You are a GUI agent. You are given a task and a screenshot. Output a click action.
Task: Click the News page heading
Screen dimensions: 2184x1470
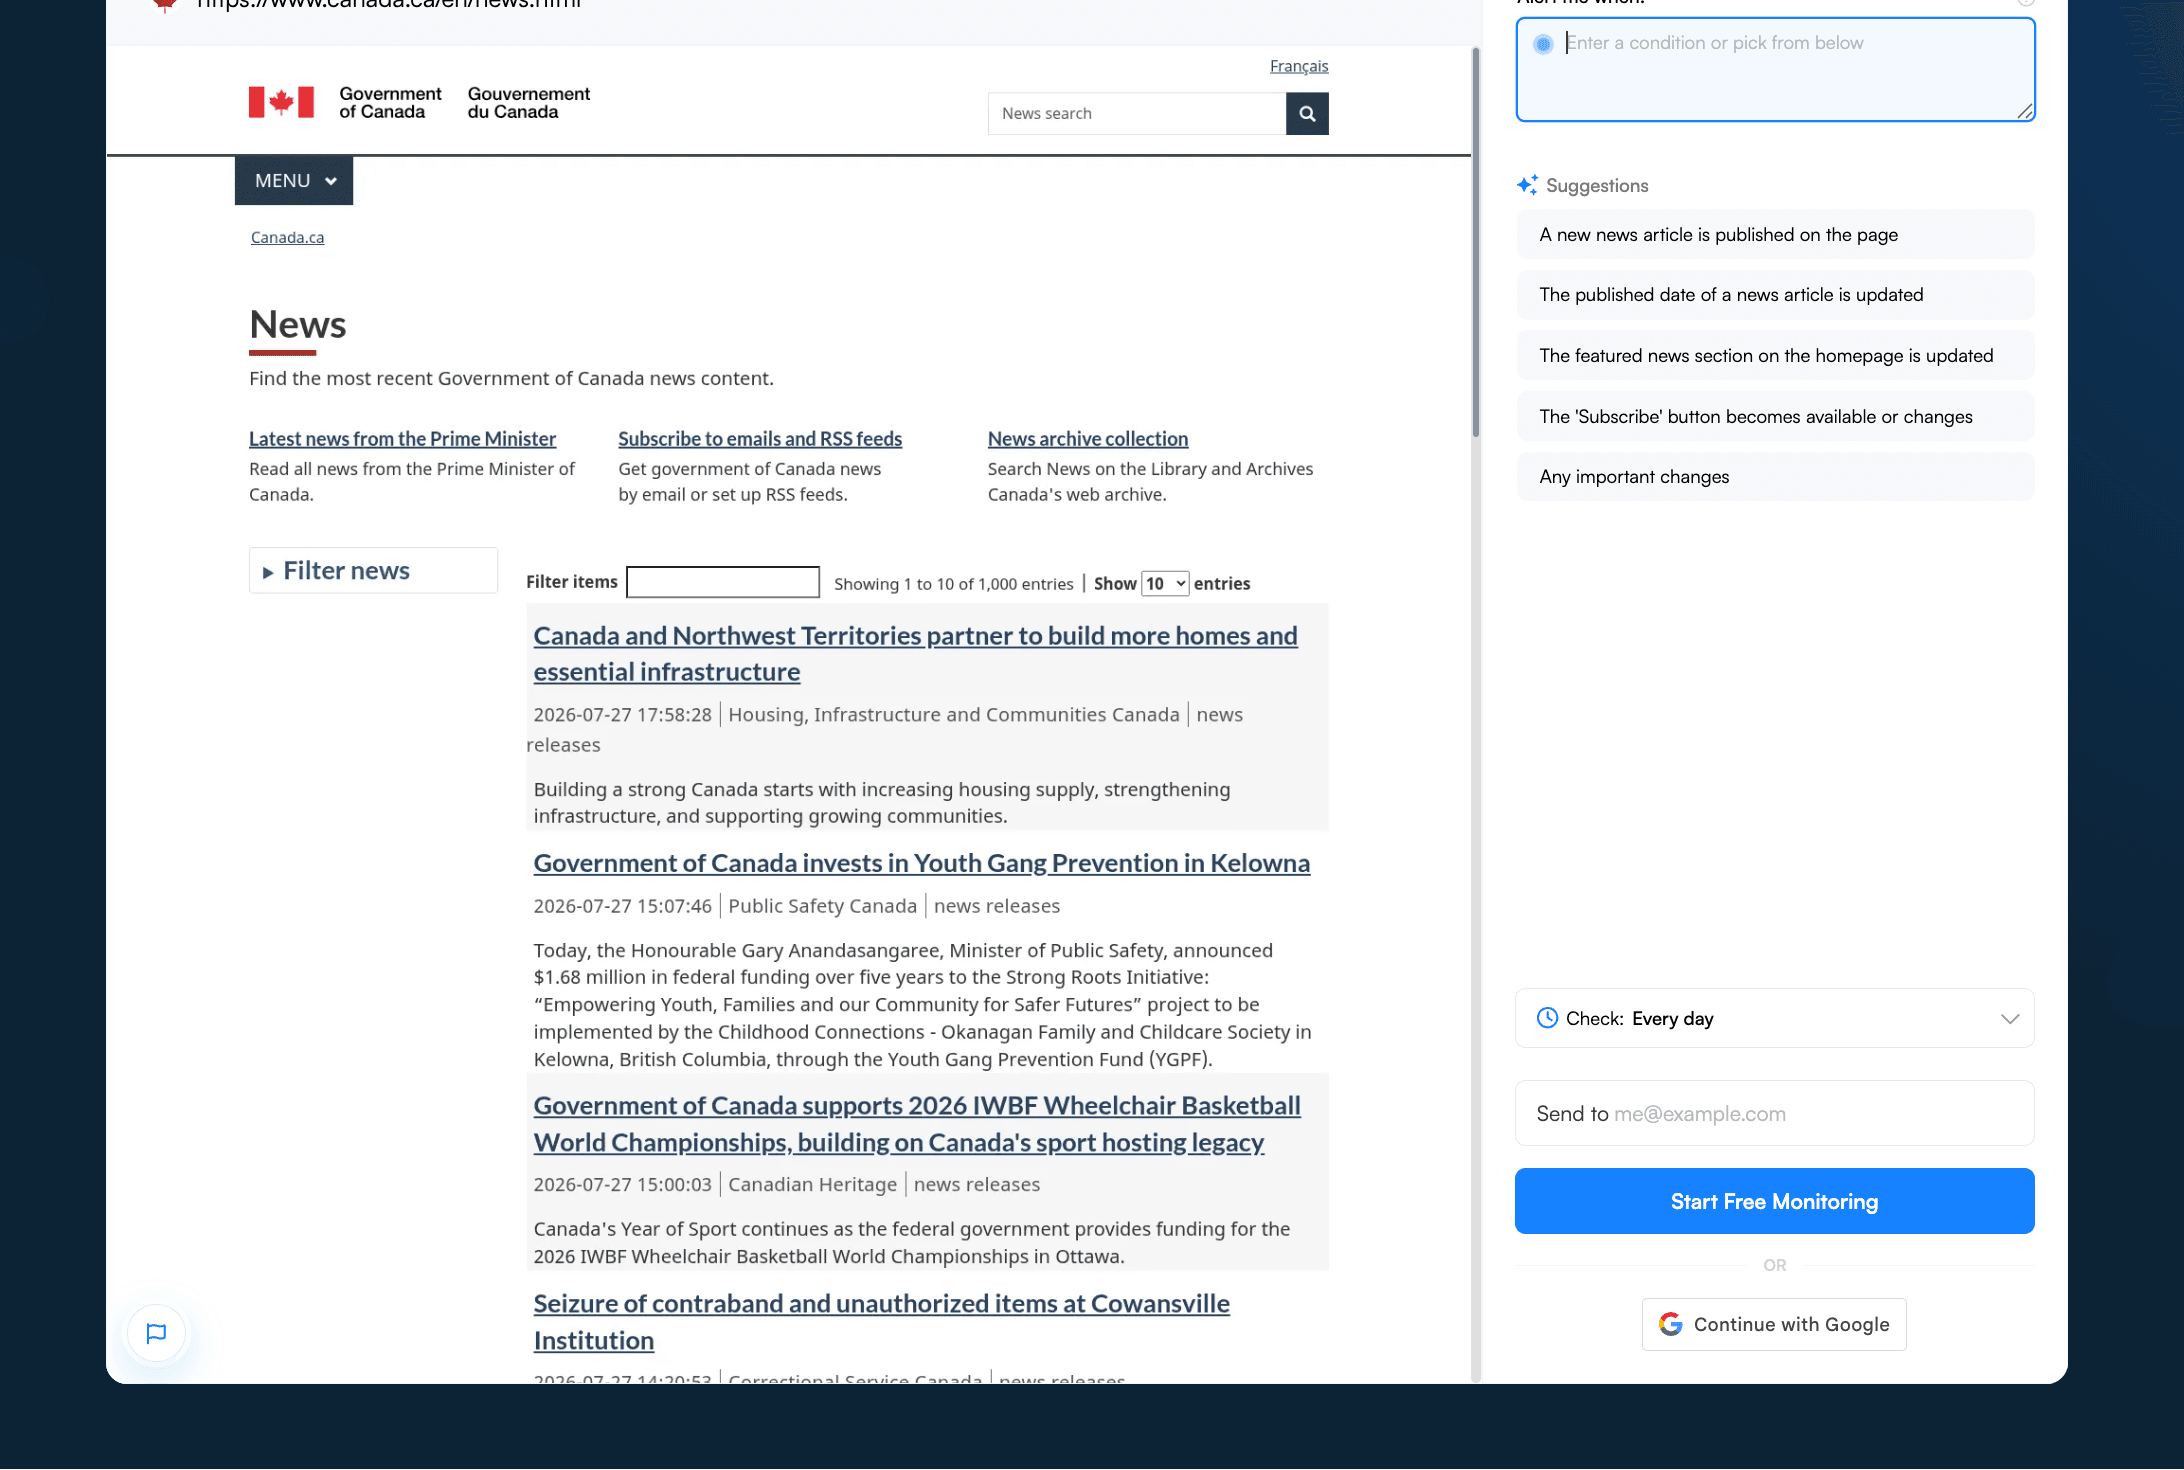(298, 325)
